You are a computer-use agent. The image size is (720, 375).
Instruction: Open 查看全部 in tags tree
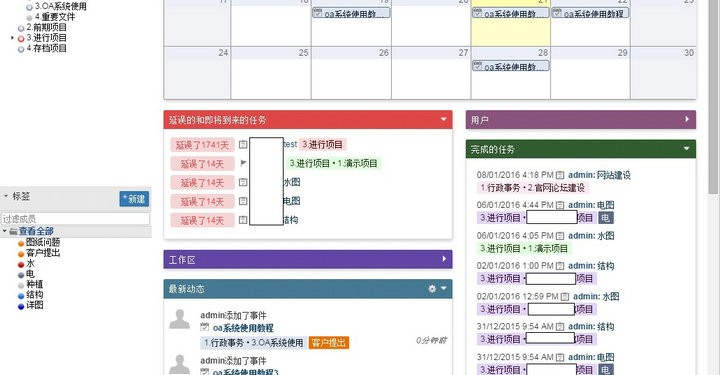click(36, 231)
